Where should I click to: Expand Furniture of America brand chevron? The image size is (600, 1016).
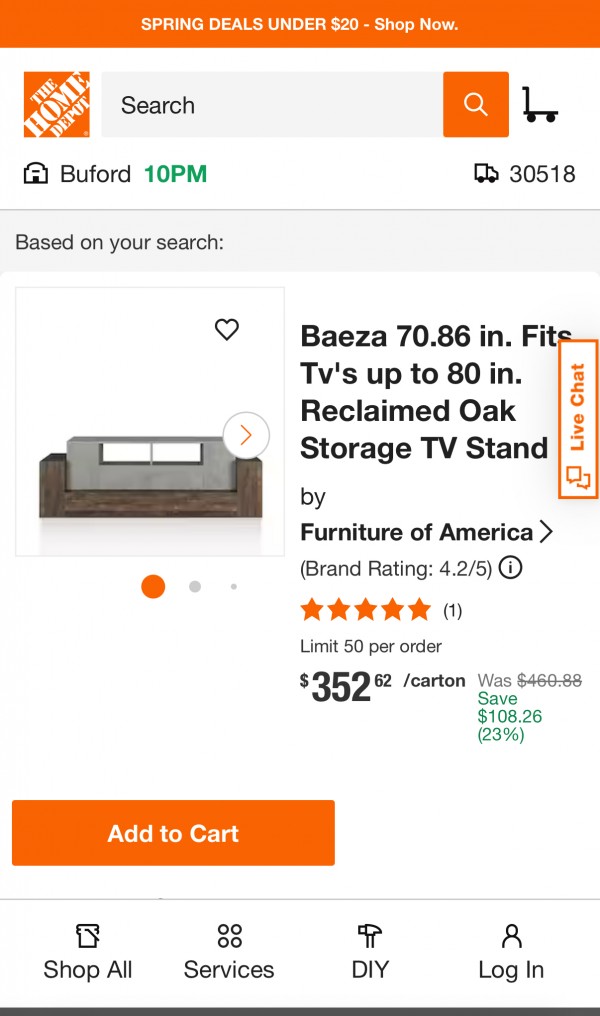(x=546, y=532)
